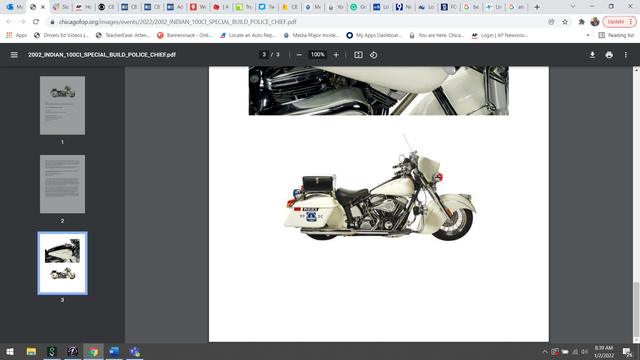Open the Bannersnack bookmark

point(185,36)
